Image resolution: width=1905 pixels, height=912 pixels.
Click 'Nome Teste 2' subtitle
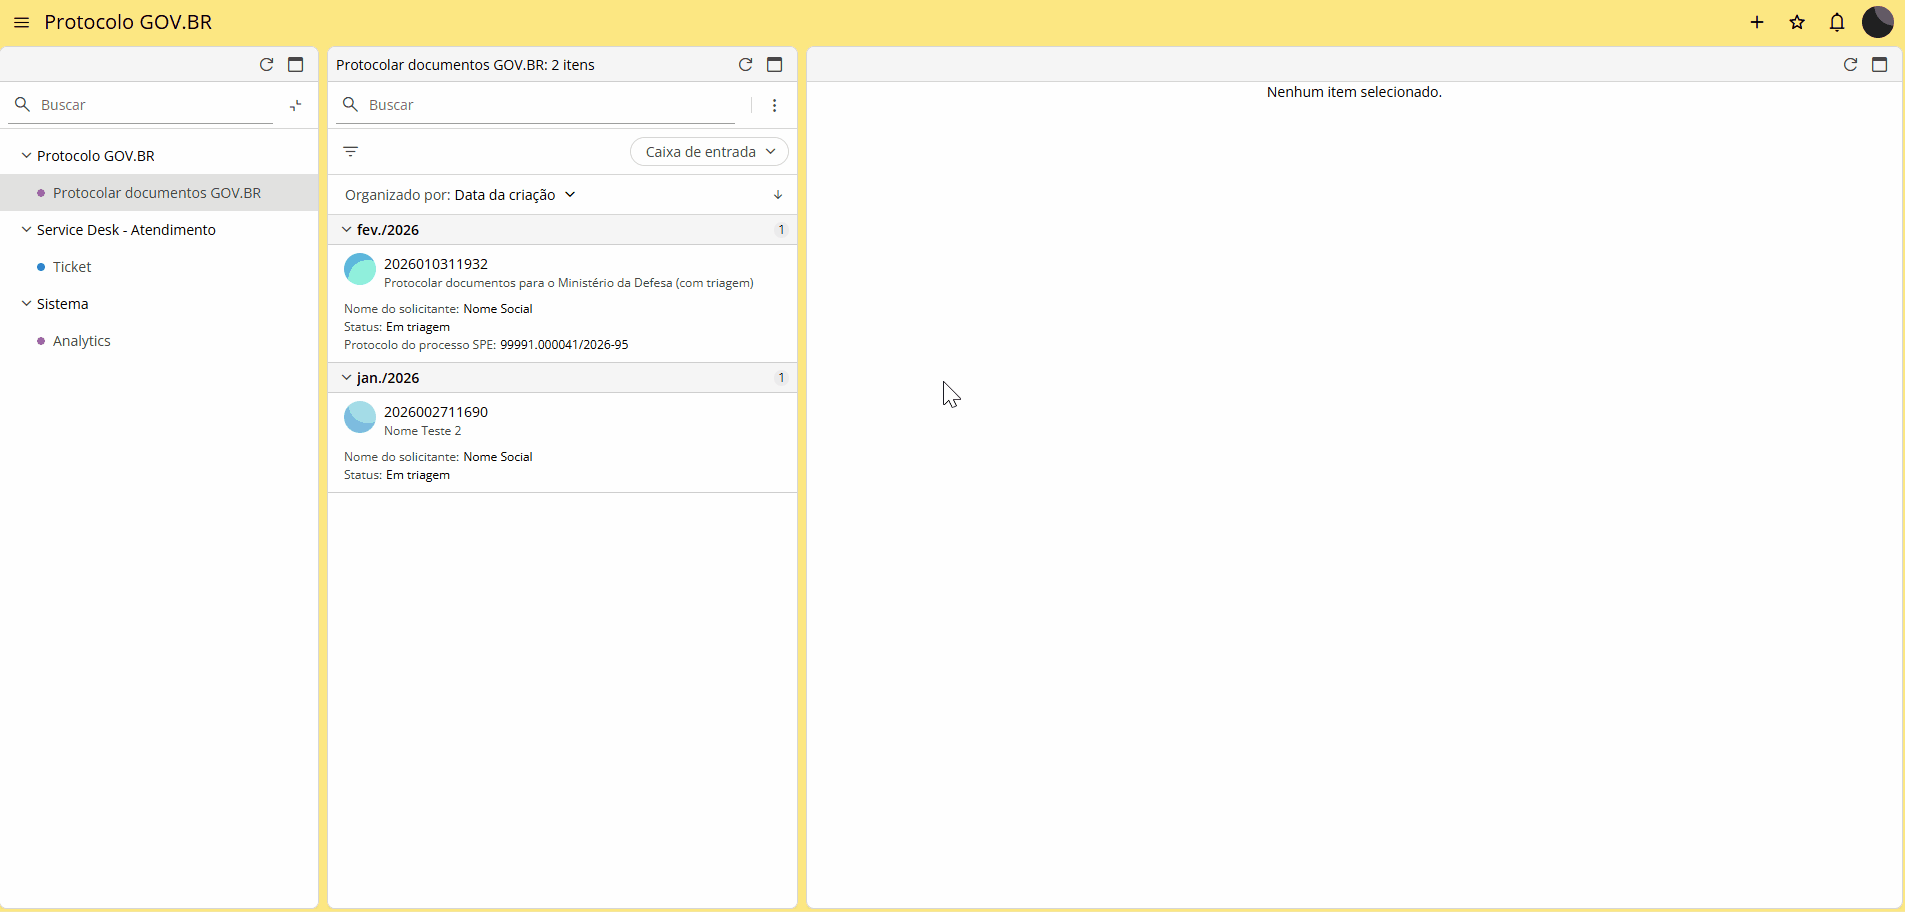click(423, 431)
